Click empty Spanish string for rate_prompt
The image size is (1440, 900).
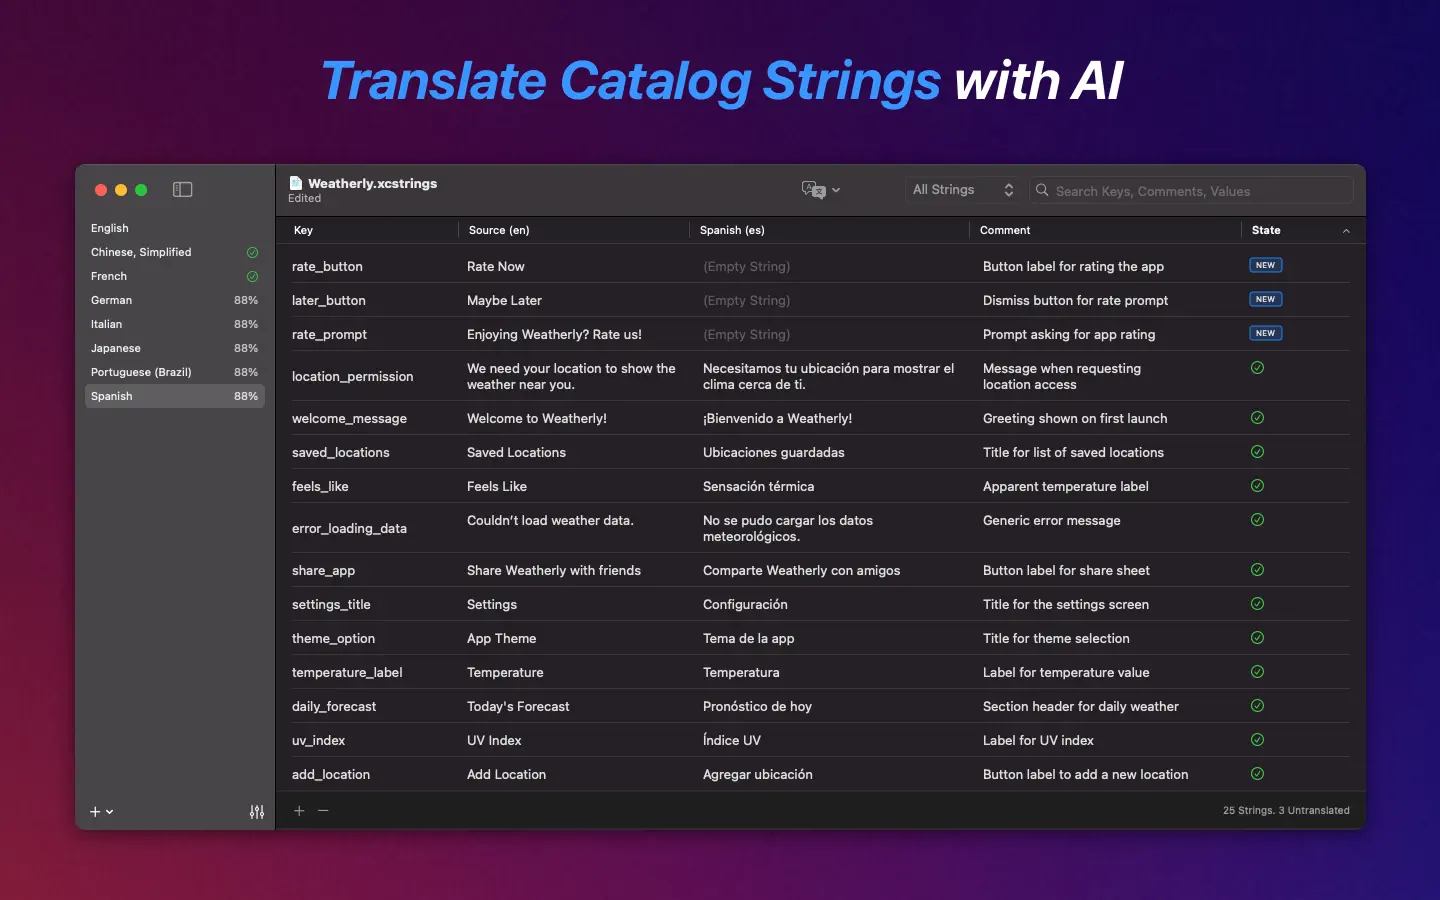point(747,334)
